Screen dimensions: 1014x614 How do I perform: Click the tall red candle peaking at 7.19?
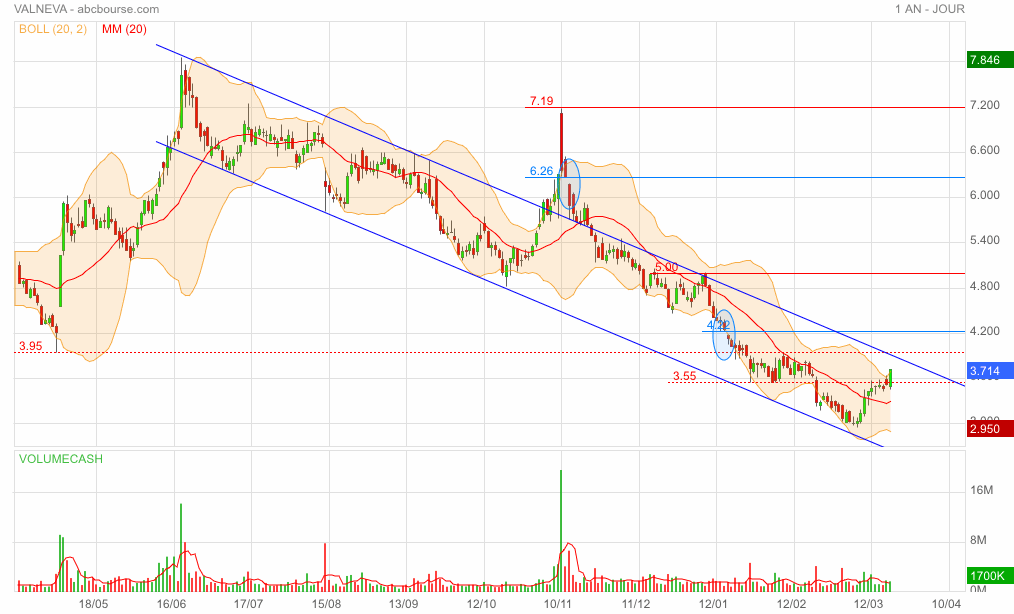(x=561, y=142)
